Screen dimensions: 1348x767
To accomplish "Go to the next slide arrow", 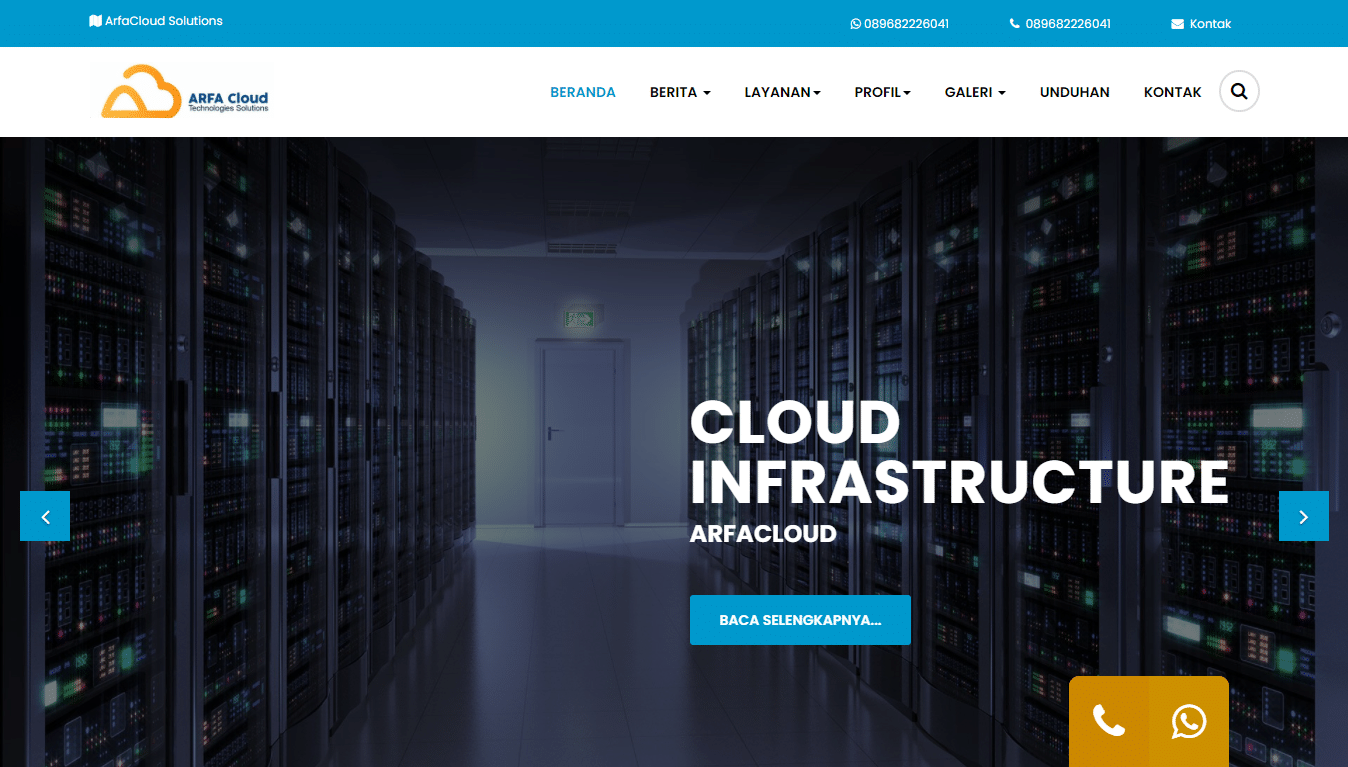I will coord(1303,516).
